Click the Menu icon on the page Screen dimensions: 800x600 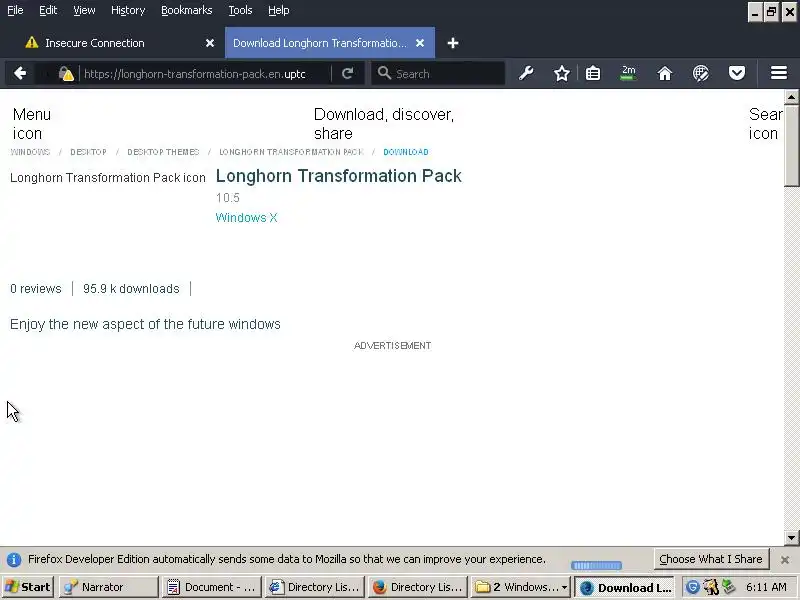32,124
